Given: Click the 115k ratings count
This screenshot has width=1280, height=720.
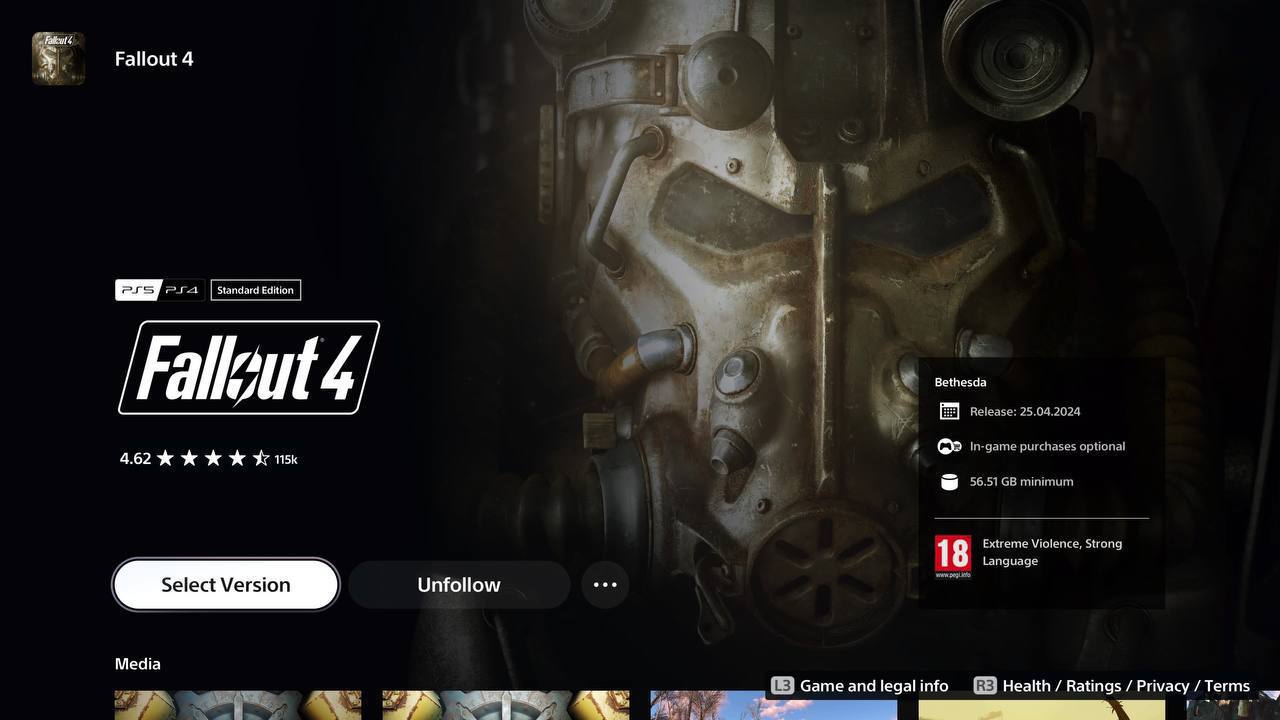Looking at the screenshot, I should click(x=286, y=460).
